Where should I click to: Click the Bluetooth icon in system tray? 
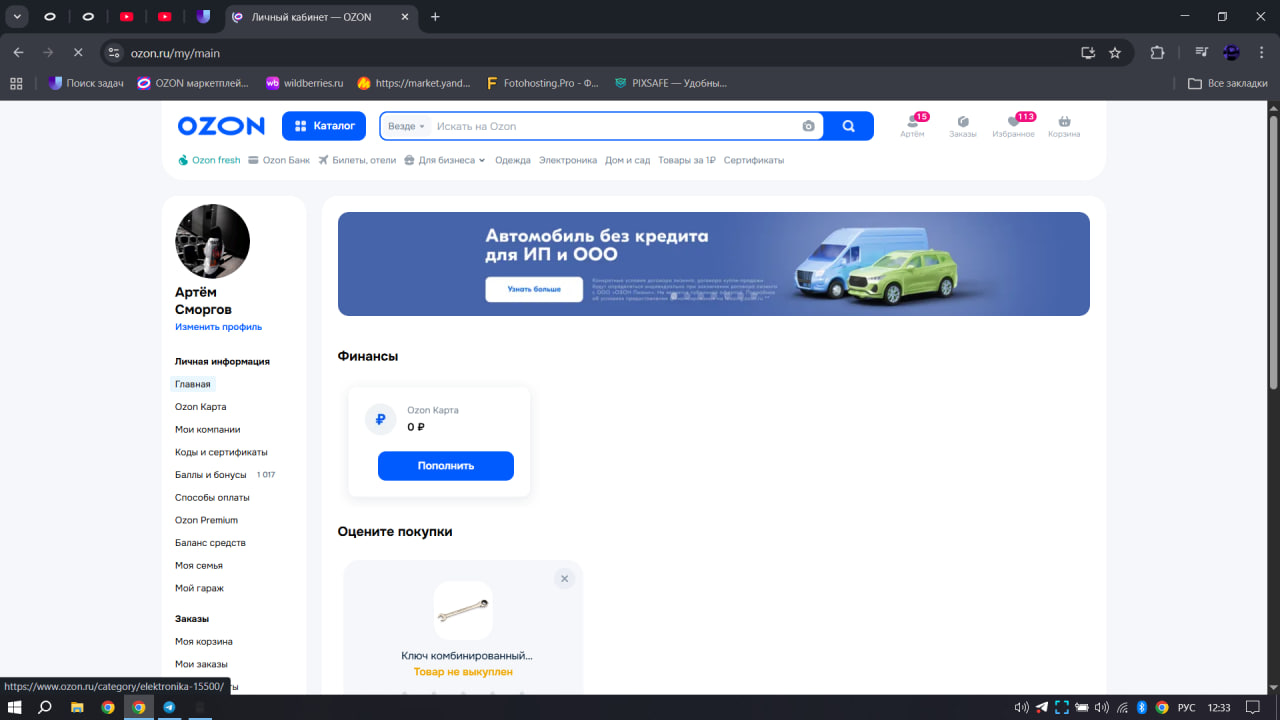point(1141,707)
